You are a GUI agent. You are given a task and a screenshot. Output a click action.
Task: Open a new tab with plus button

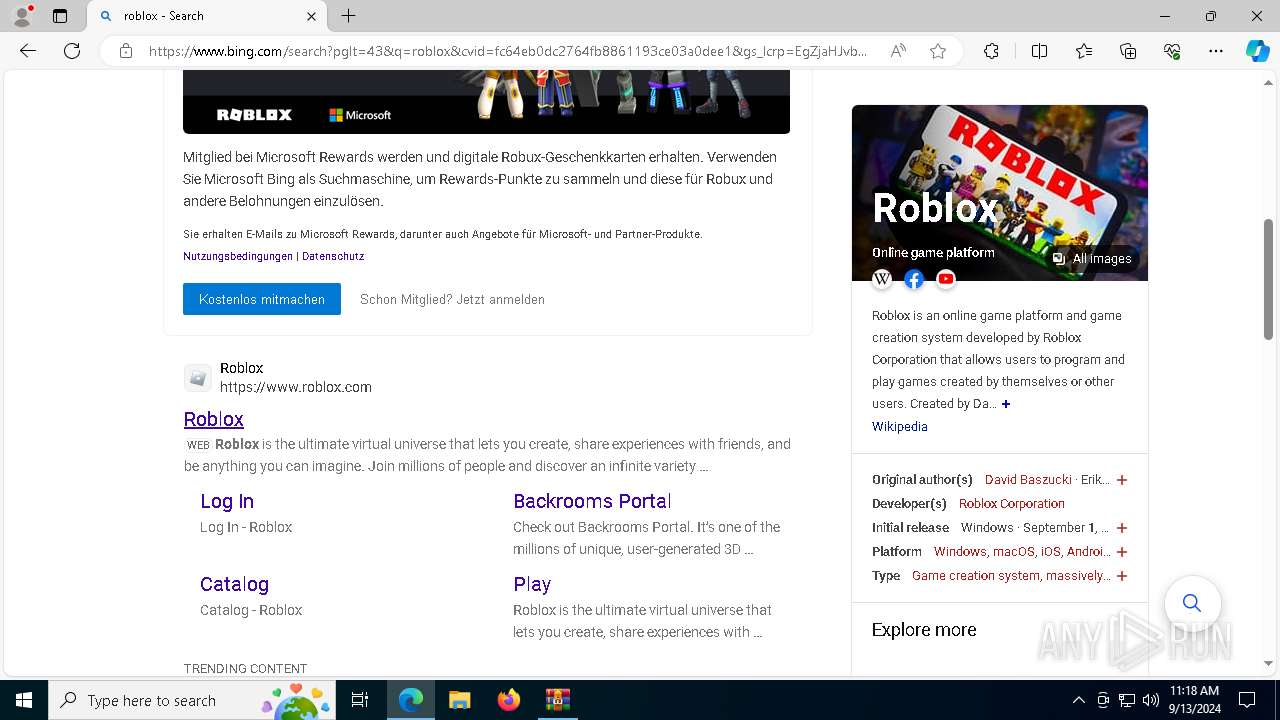(x=348, y=16)
